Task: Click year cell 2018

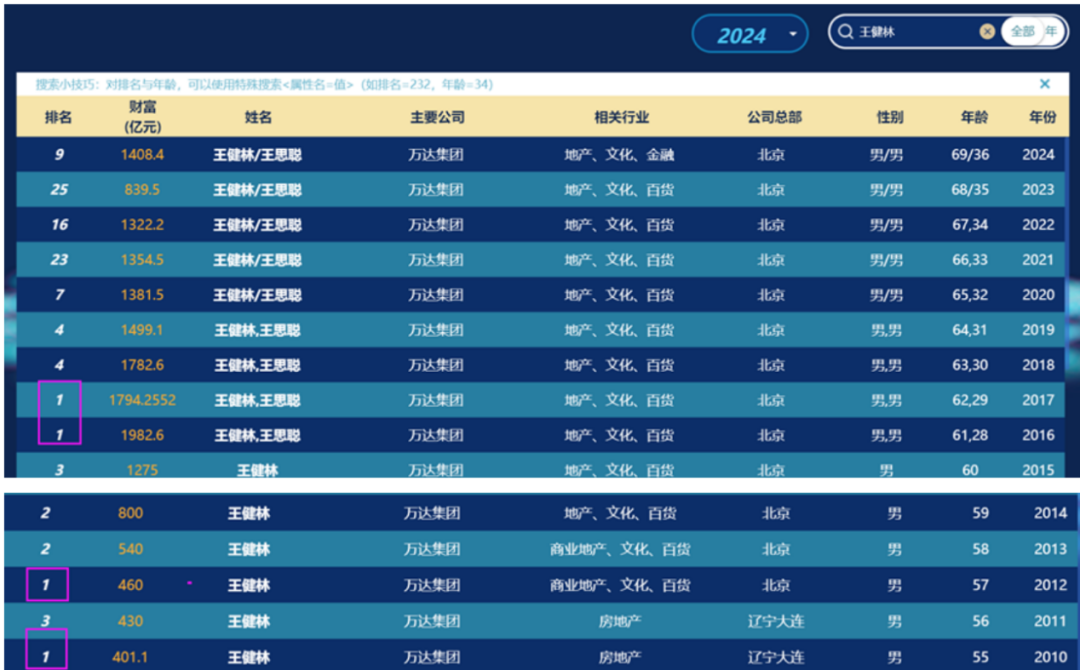Action: (x=1038, y=365)
